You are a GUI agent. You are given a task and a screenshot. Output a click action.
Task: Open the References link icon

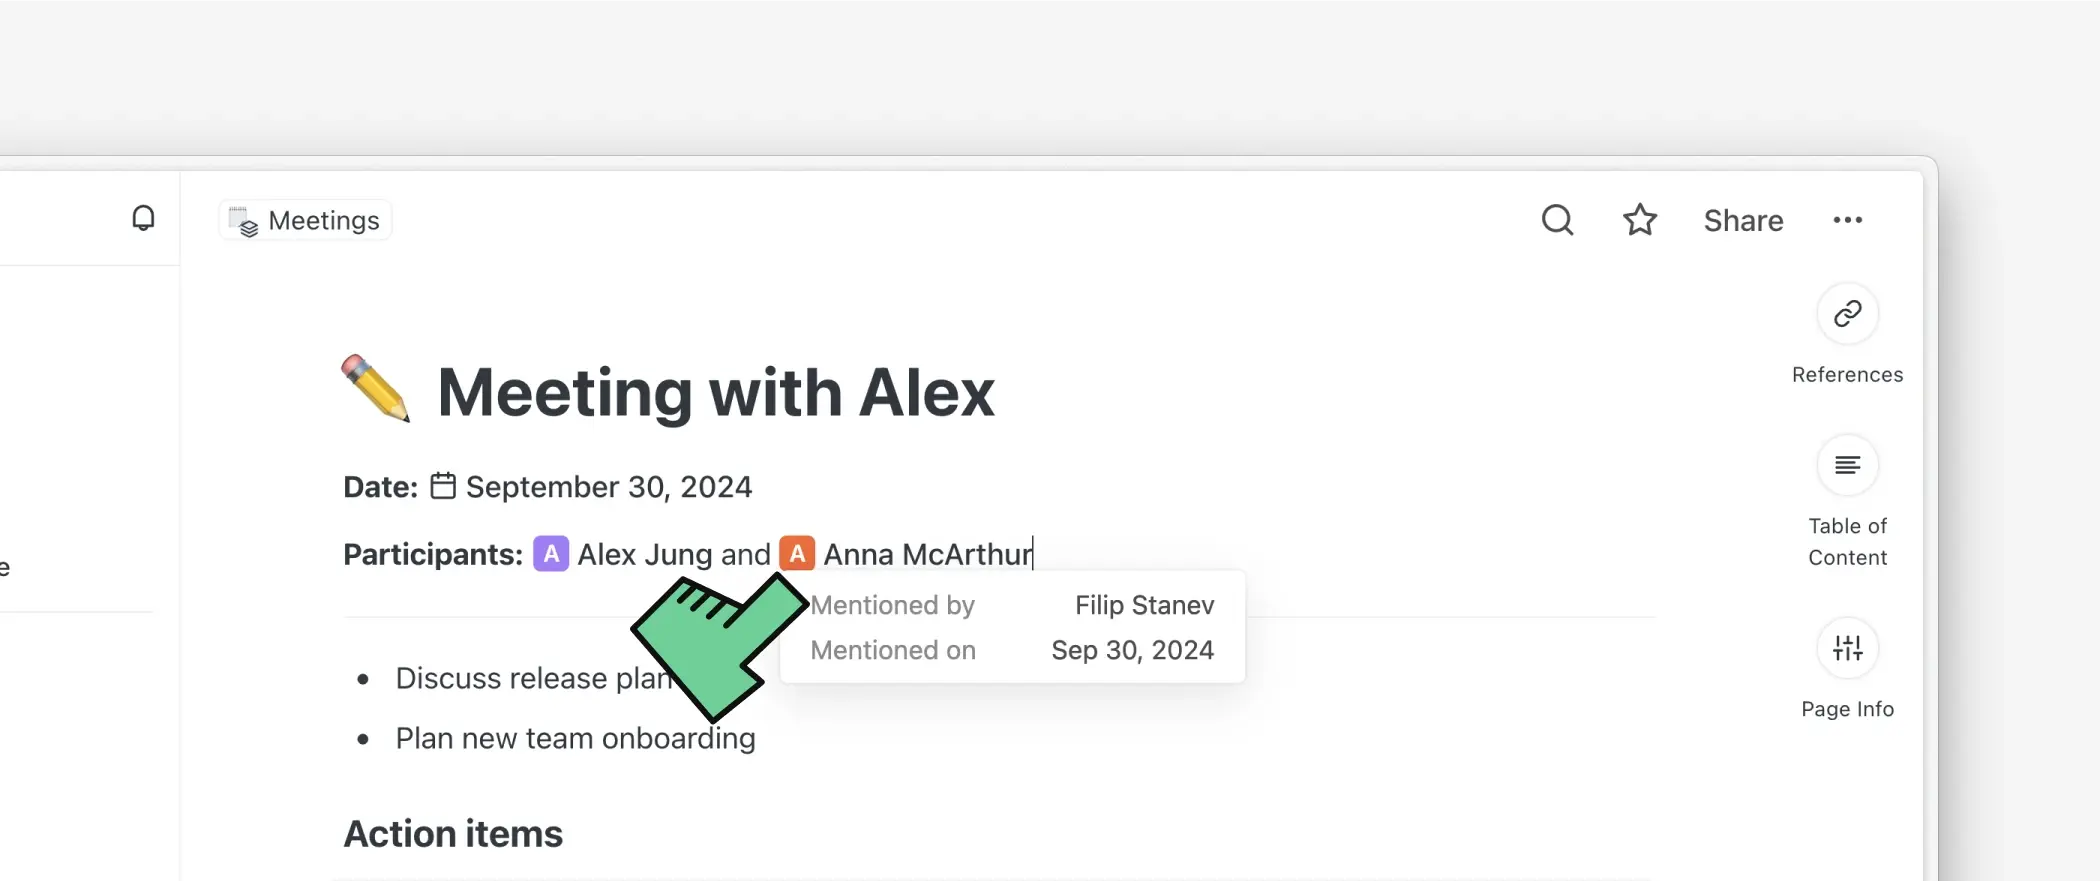pyautogui.click(x=1847, y=314)
